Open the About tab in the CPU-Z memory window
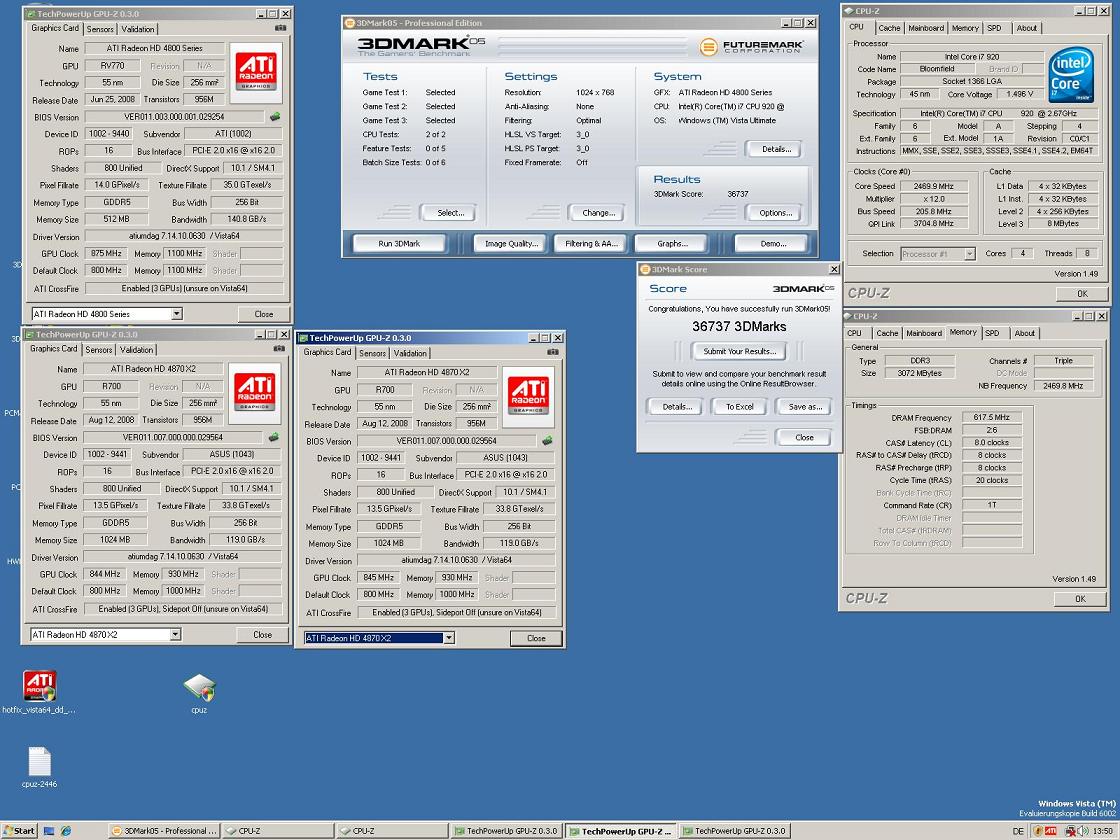Screen dimensions: 1120x840 coord(1024,333)
